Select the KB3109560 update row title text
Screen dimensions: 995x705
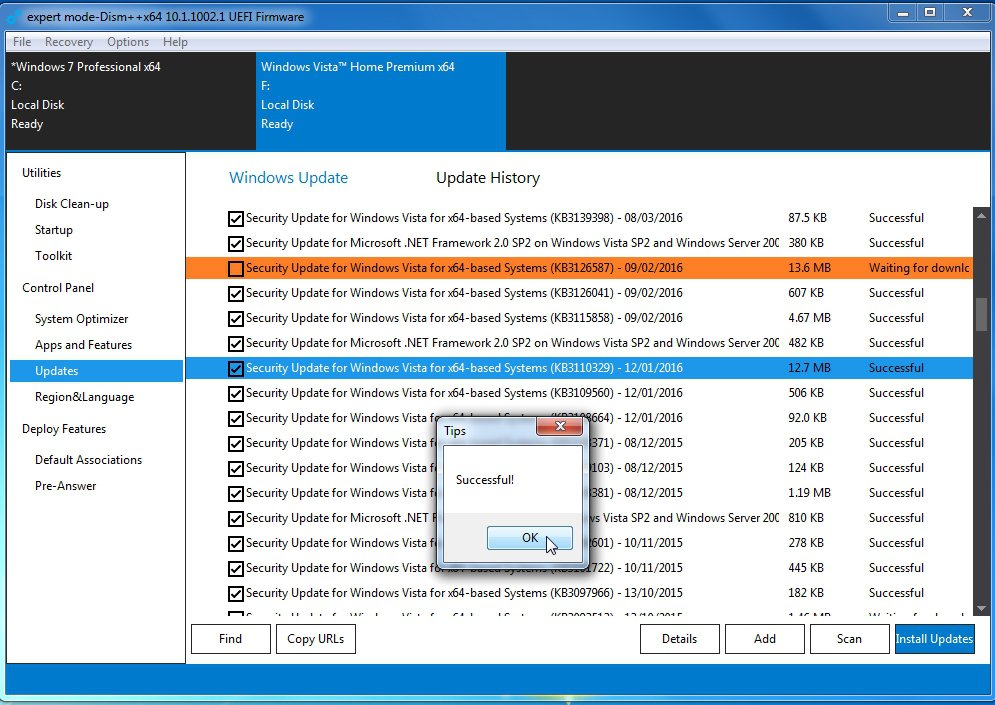(465, 393)
